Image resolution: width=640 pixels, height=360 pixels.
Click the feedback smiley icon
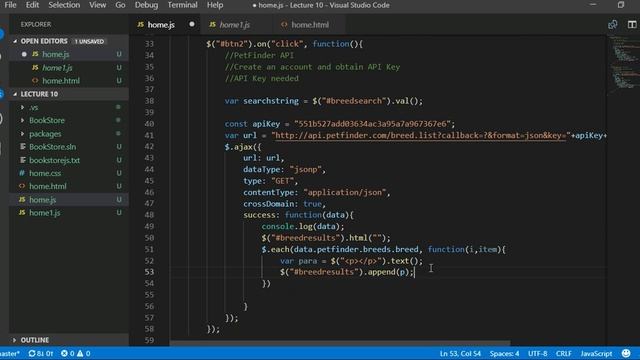point(626,353)
